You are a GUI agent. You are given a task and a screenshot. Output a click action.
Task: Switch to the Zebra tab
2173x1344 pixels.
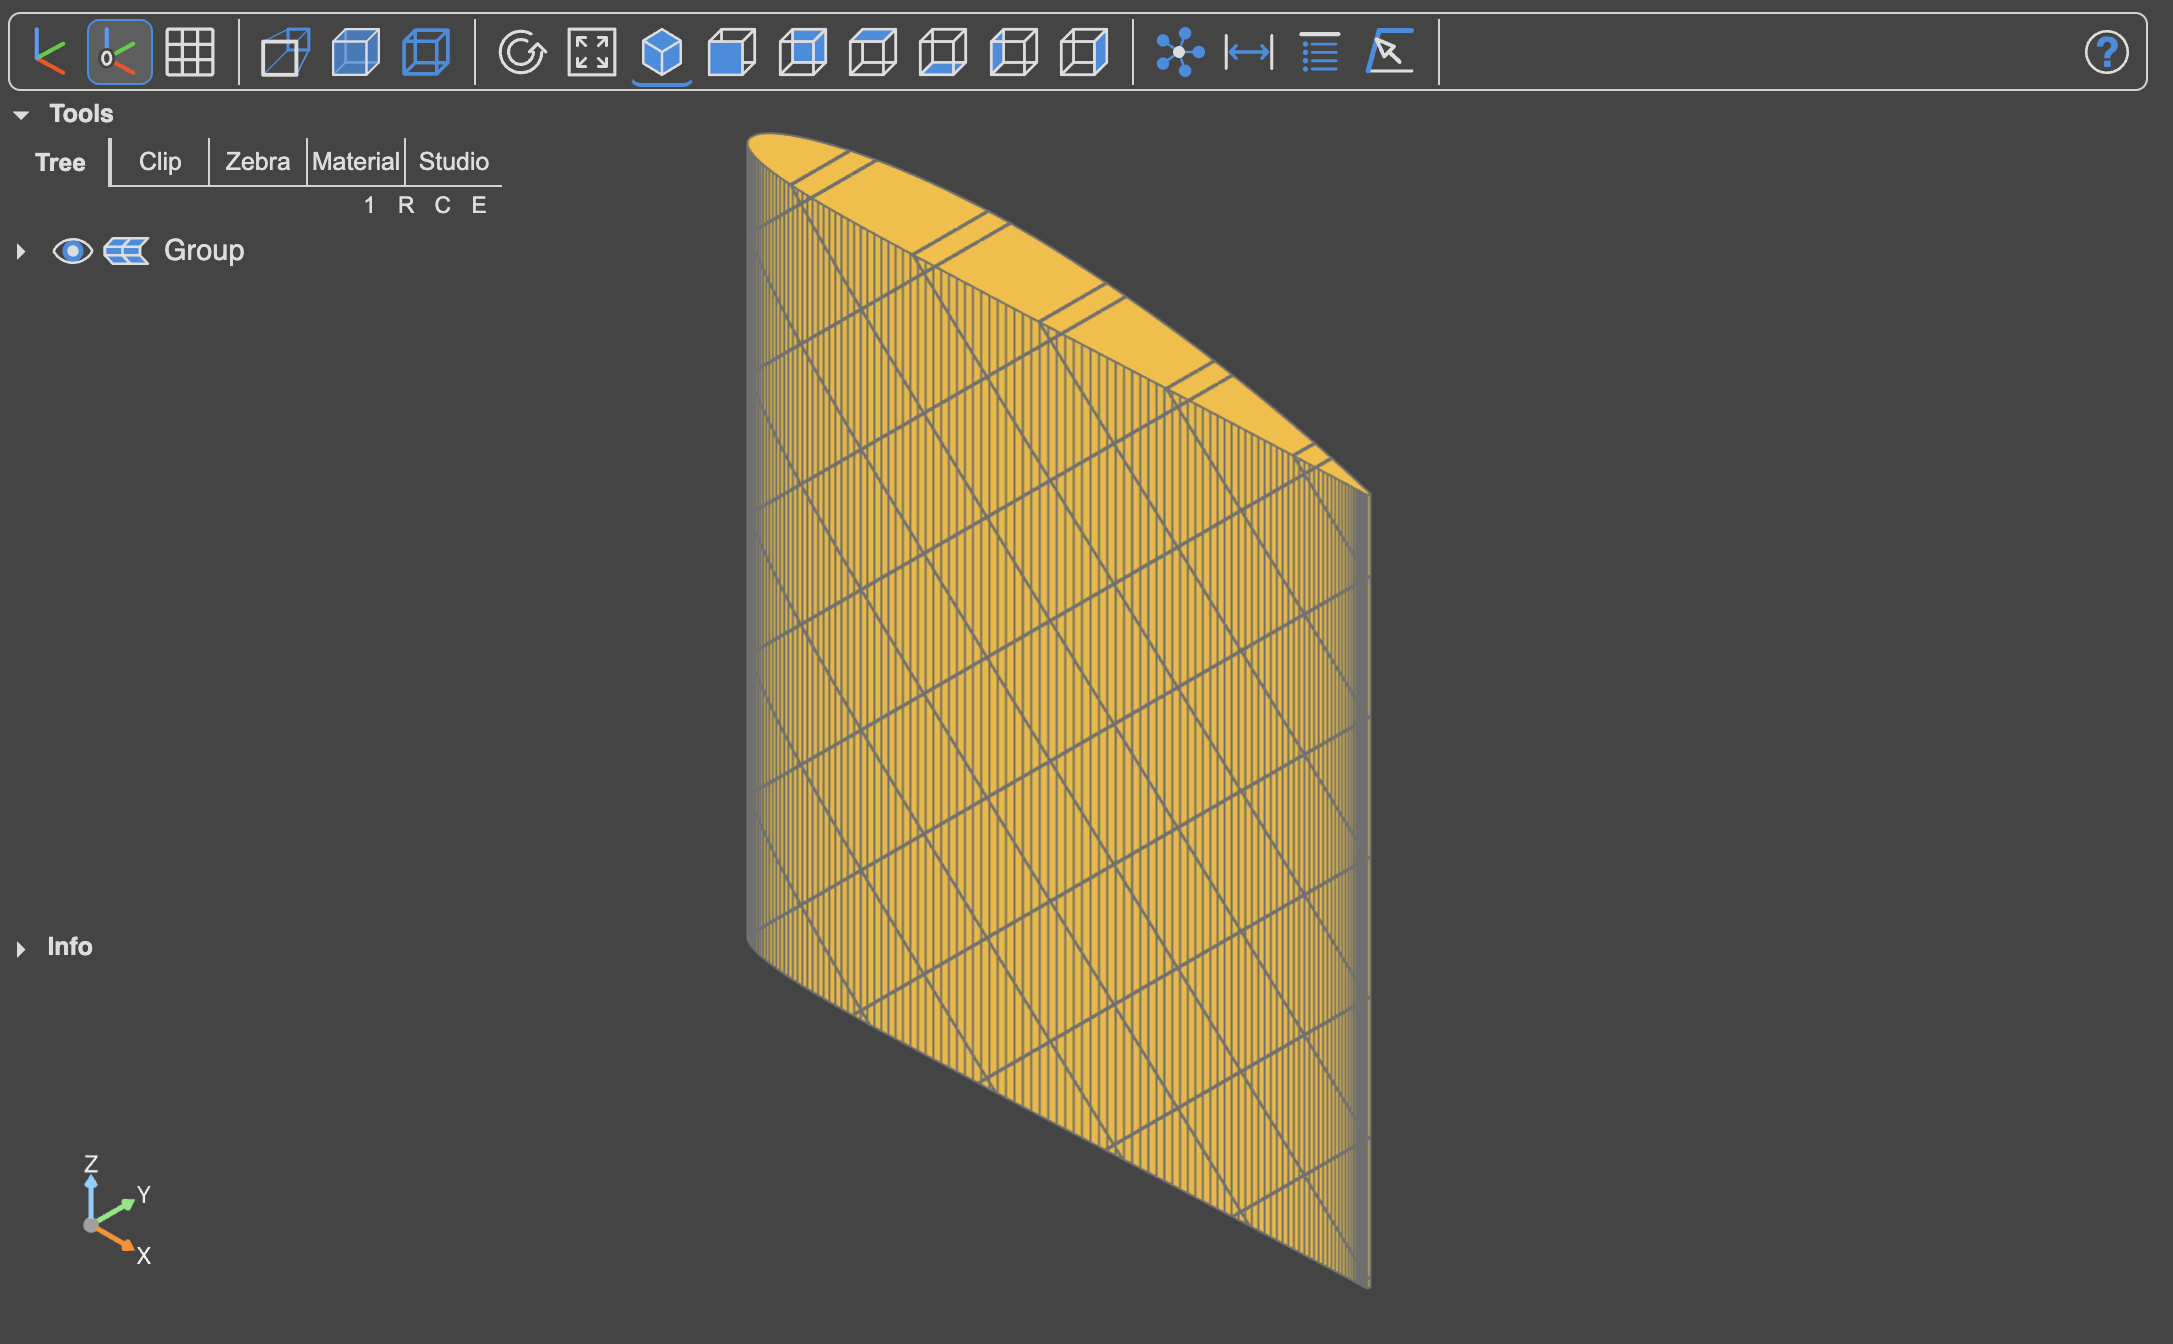pyautogui.click(x=257, y=162)
